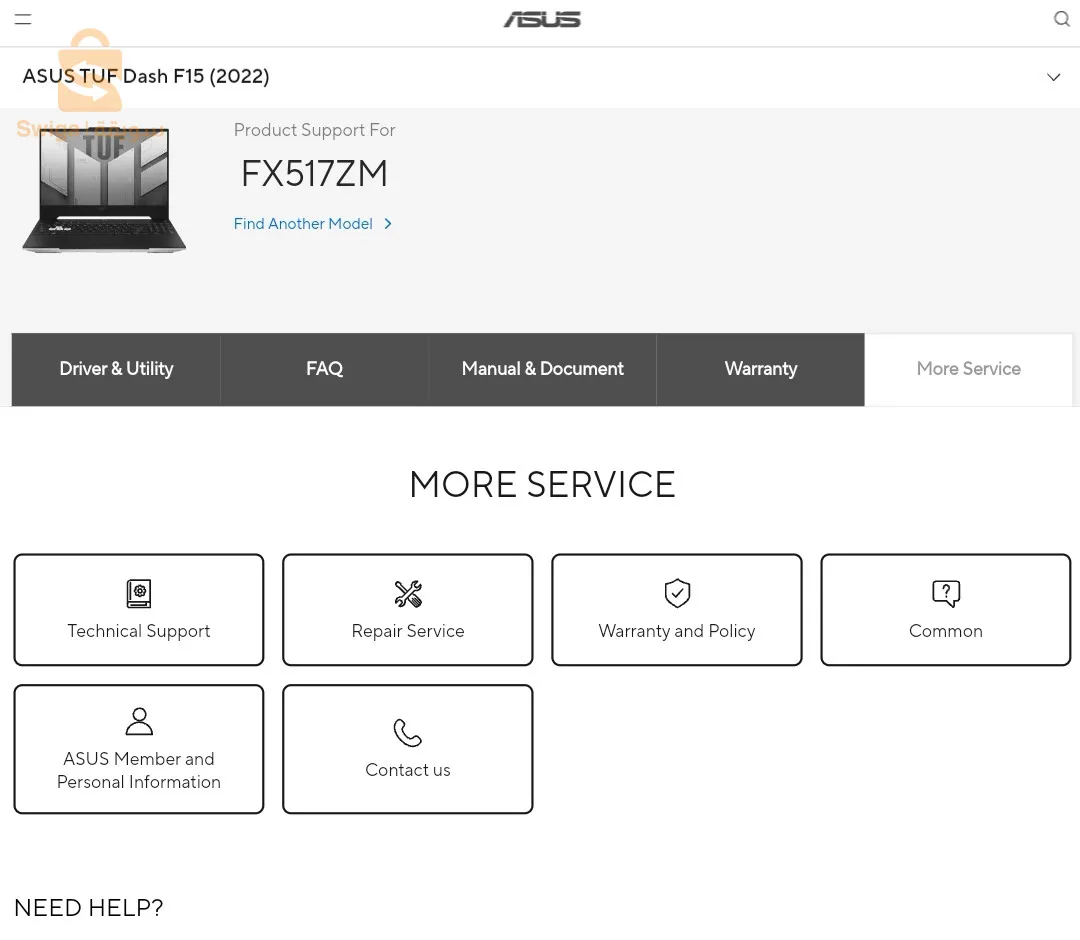Click the Contact us phone icon
Viewport: 1080px width, 940px height.
408,733
